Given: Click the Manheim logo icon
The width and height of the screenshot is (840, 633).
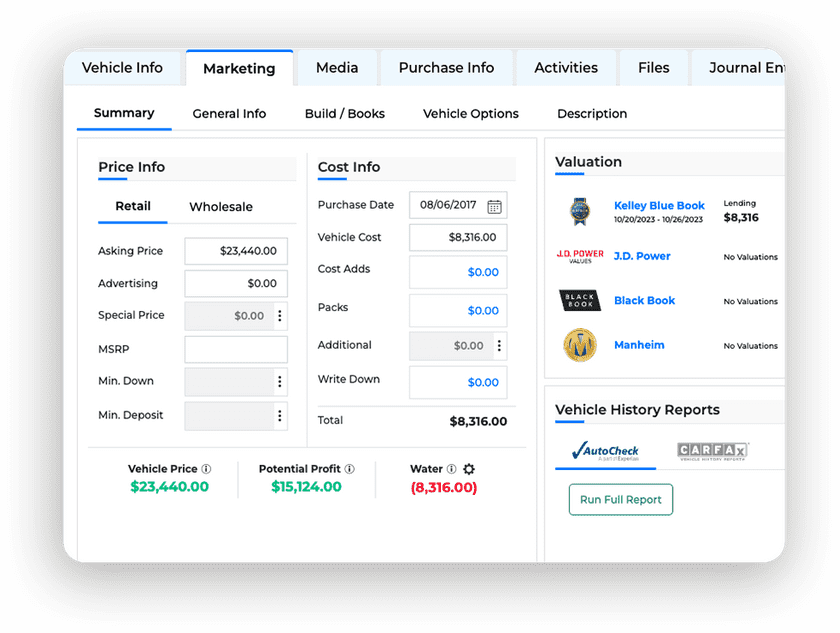Looking at the screenshot, I should click(579, 345).
